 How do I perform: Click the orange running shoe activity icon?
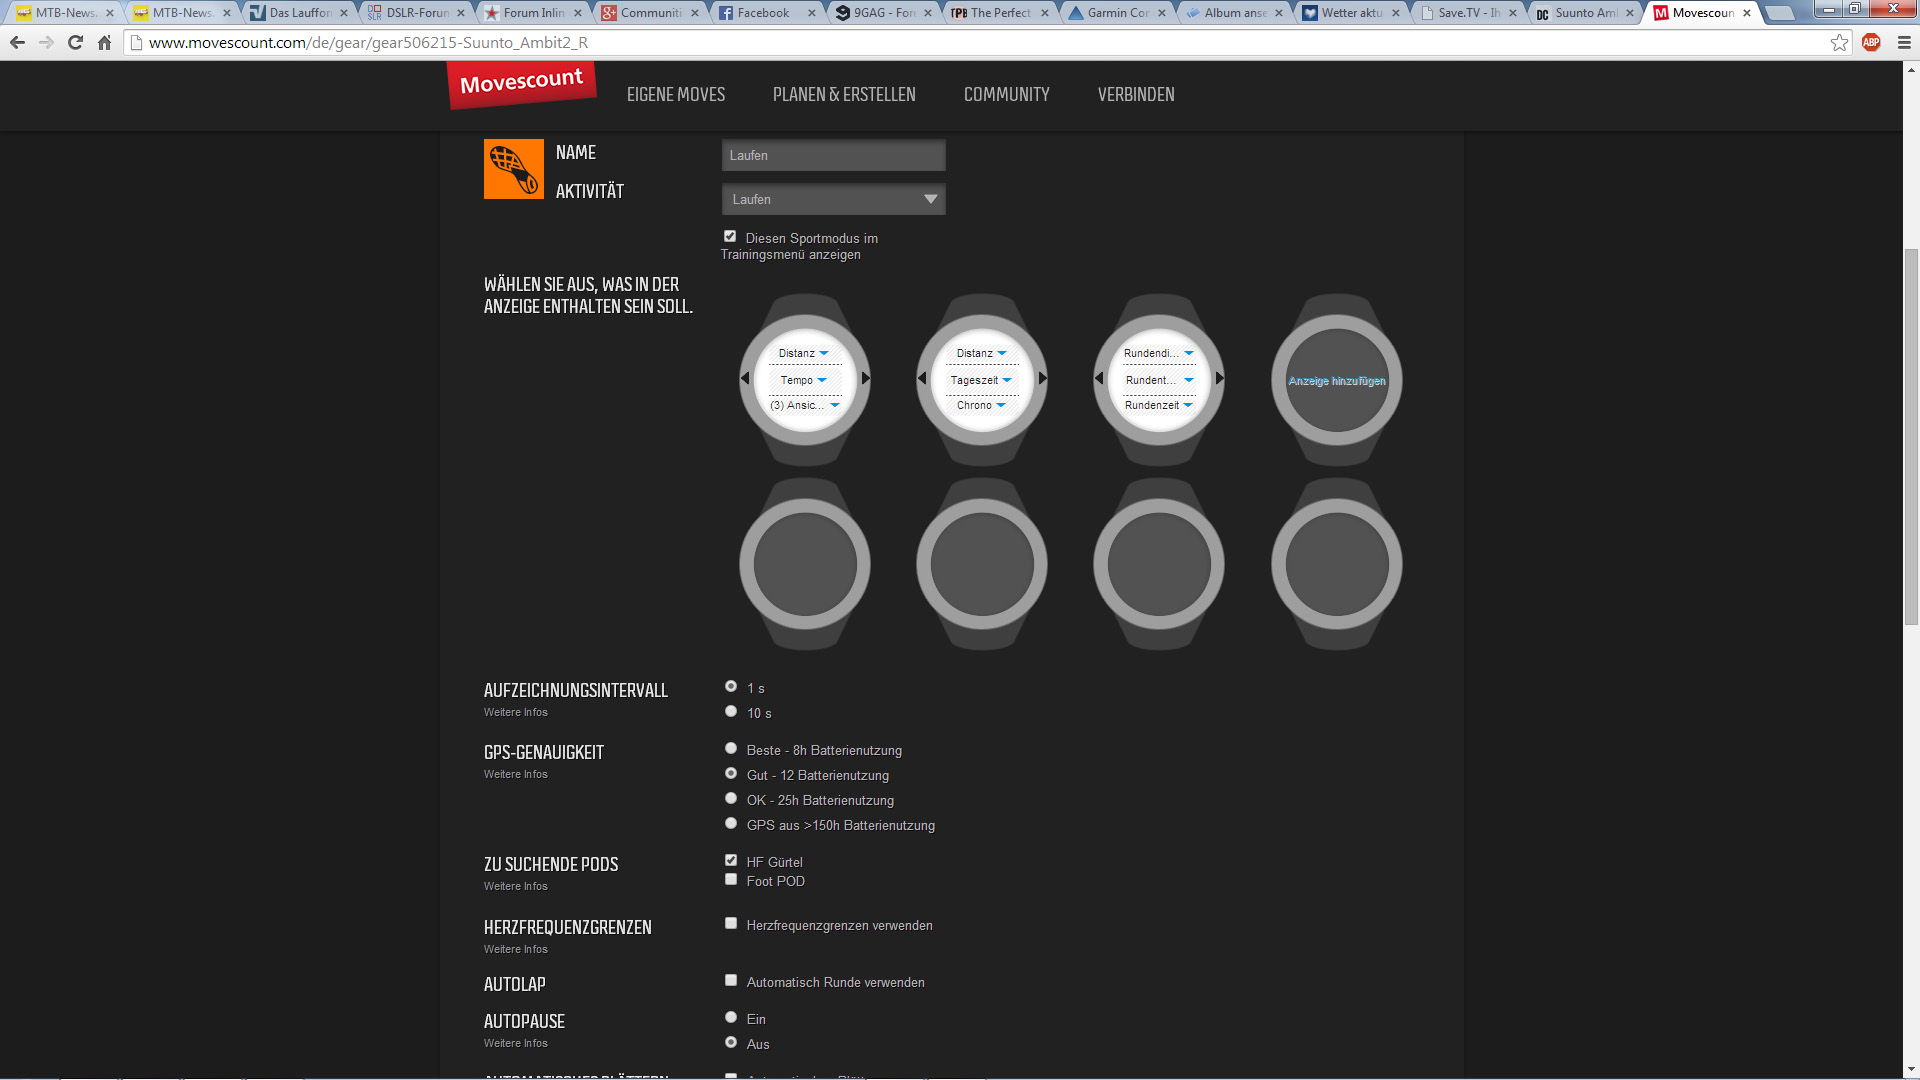click(513, 169)
